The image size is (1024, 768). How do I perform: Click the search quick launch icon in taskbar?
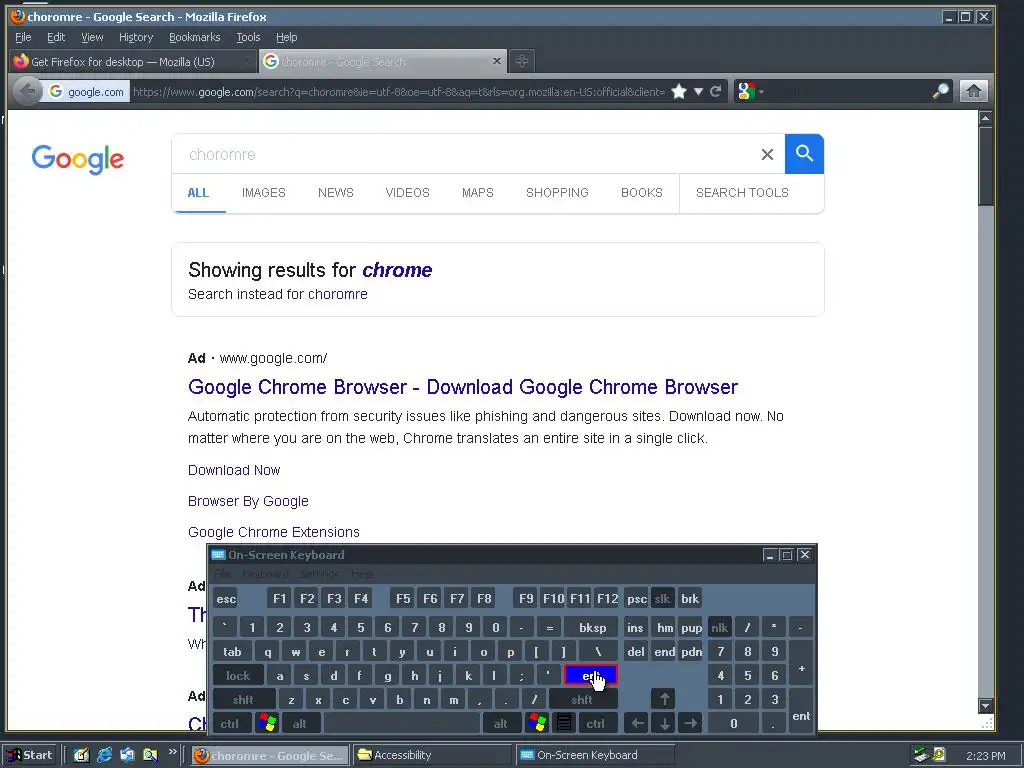(x=150, y=755)
